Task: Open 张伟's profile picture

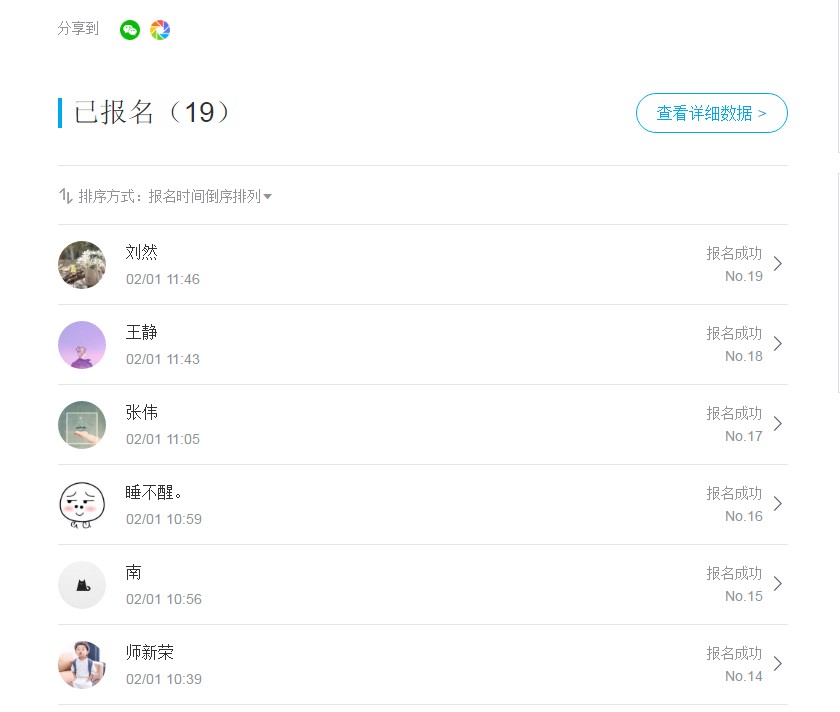Action: coord(82,425)
